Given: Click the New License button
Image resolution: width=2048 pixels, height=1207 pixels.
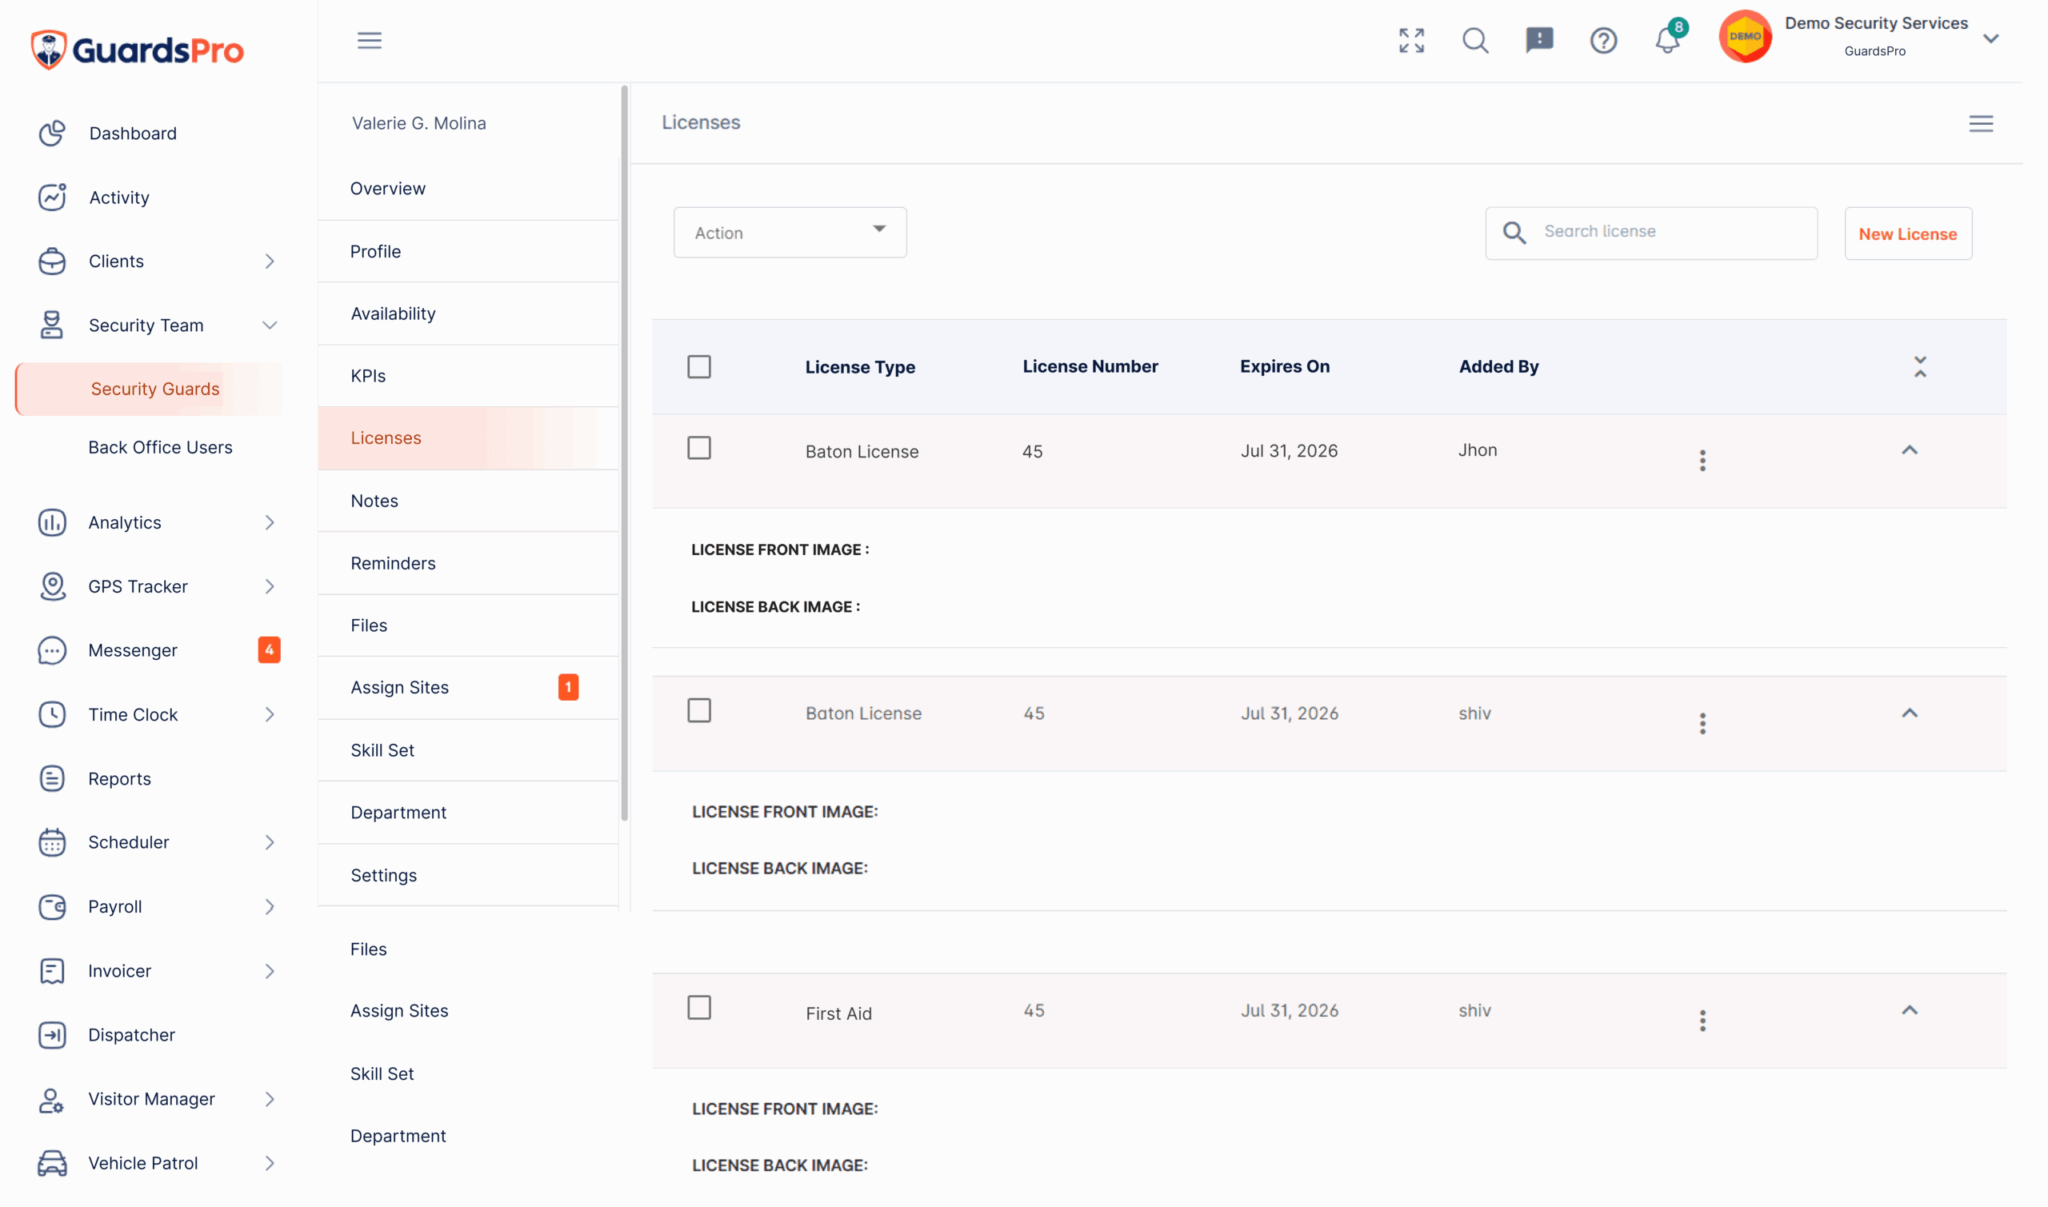Looking at the screenshot, I should click(1907, 233).
